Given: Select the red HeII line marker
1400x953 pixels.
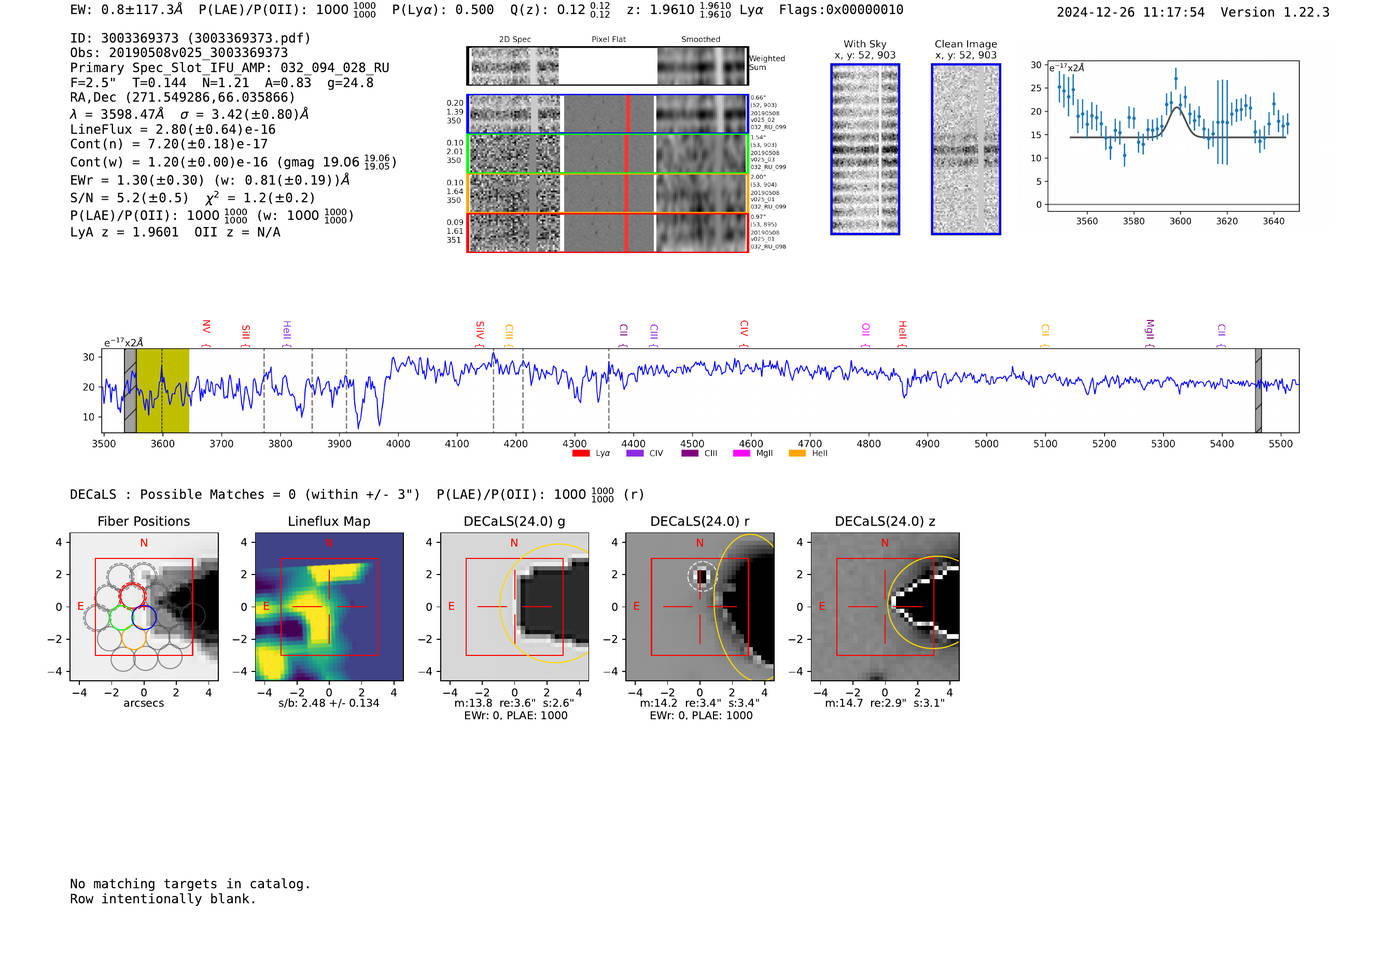Looking at the screenshot, I should coord(902,332).
